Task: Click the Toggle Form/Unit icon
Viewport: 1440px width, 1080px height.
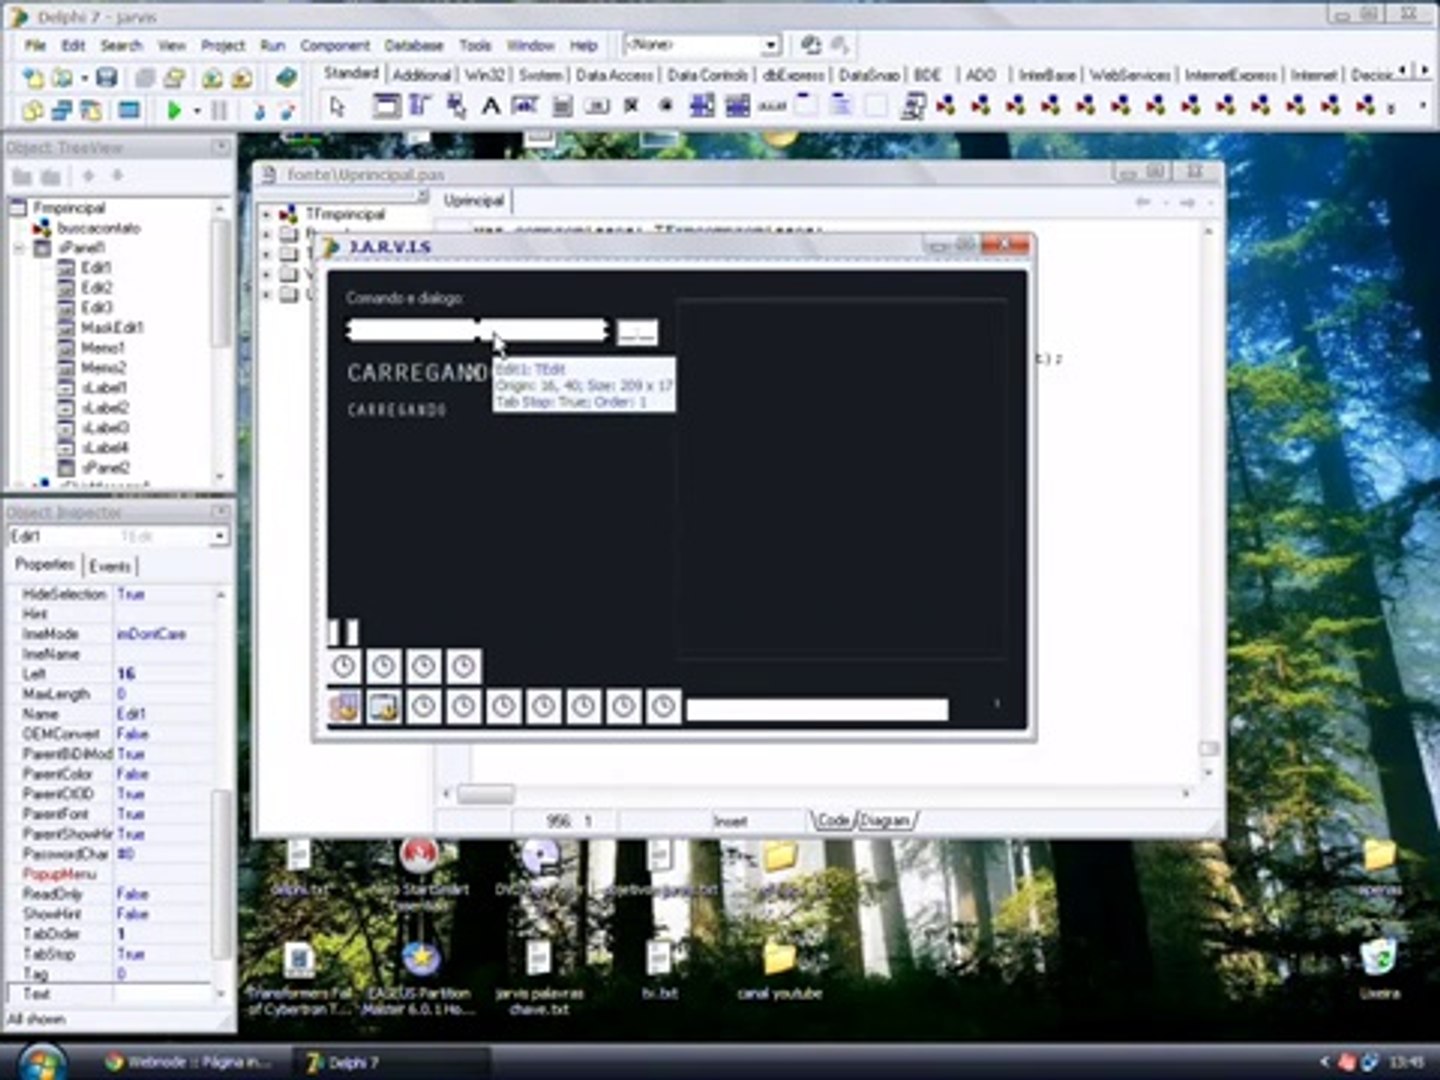Action: click(x=92, y=110)
